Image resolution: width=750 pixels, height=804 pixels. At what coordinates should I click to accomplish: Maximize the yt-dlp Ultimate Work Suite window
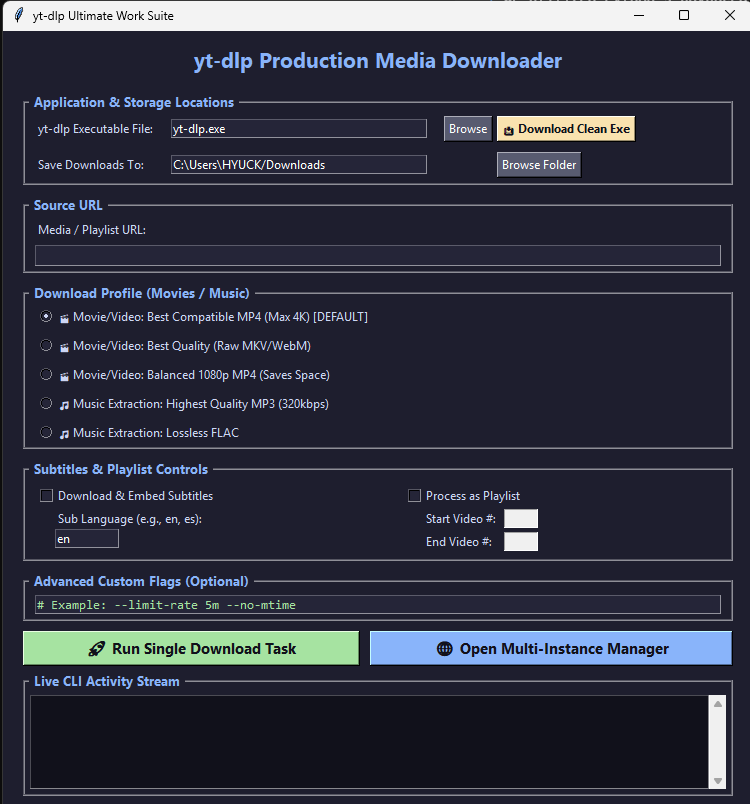tap(684, 15)
